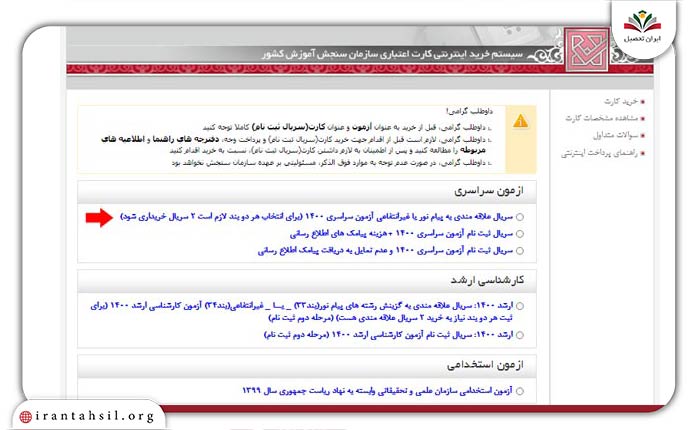Select Arshad 1400 Payam Noor interest serial radio

pyautogui.click(x=520, y=306)
